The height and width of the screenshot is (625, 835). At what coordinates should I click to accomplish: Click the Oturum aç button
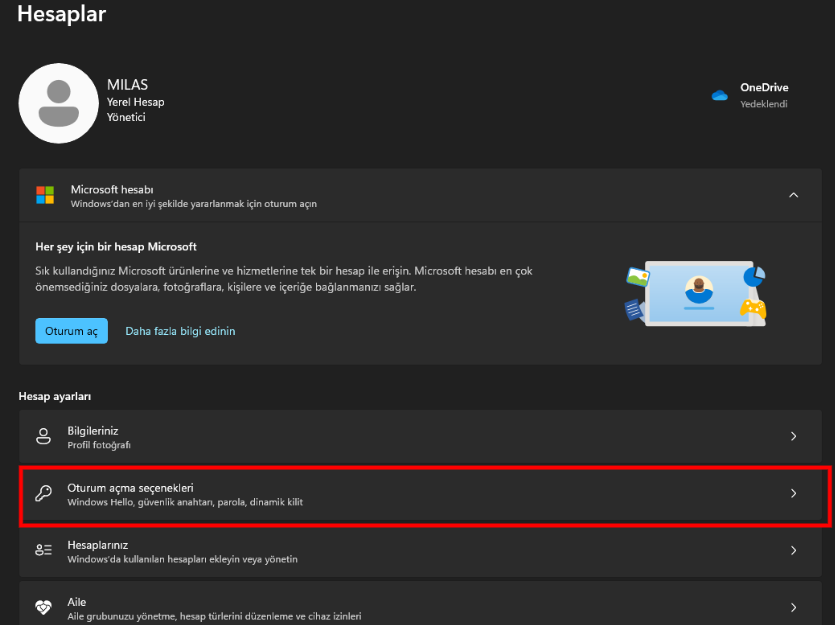[x=71, y=331]
